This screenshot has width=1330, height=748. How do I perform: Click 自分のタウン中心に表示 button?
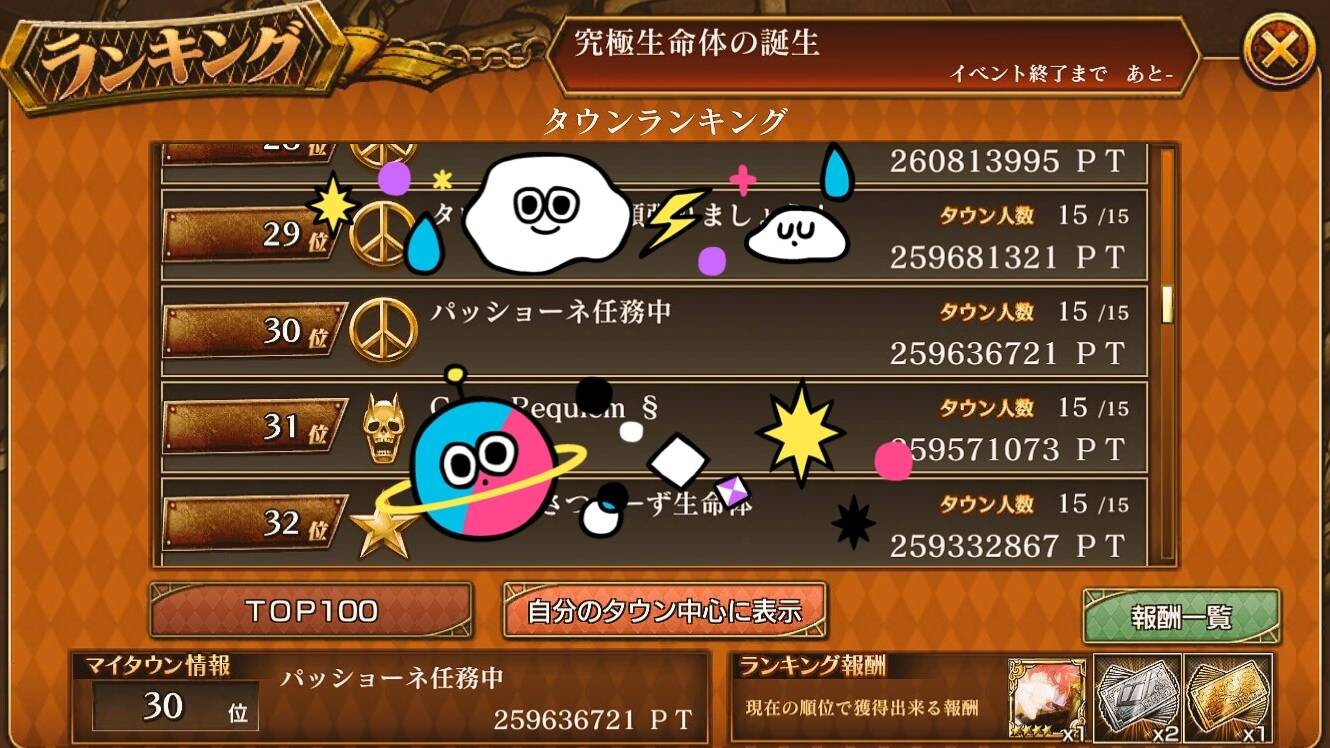coord(665,611)
